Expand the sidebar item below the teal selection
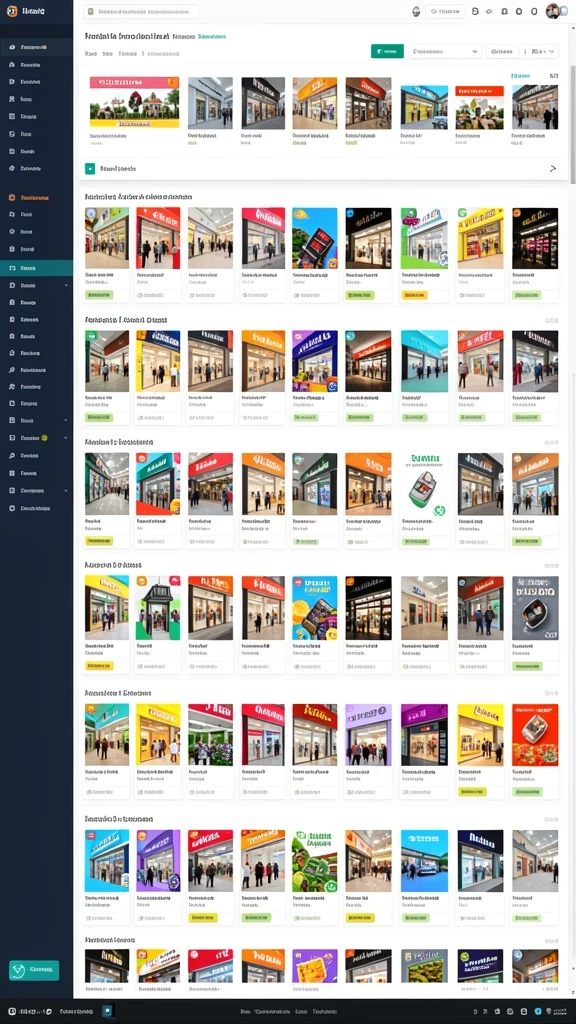 click(37, 285)
